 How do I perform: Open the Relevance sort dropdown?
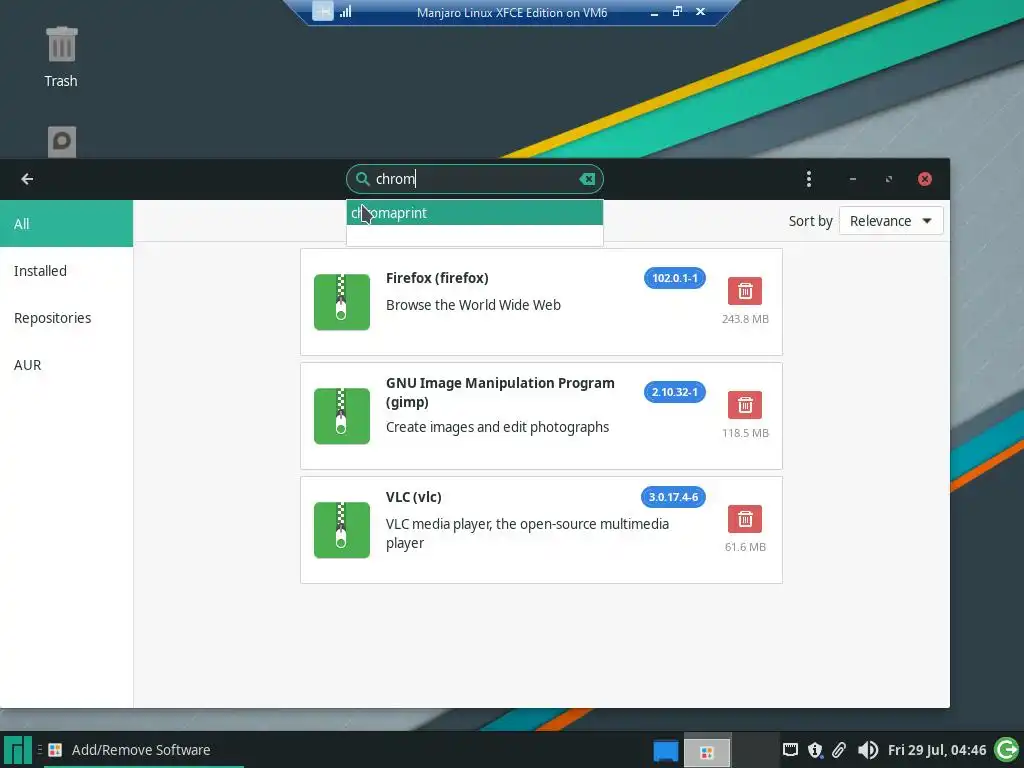click(x=891, y=221)
